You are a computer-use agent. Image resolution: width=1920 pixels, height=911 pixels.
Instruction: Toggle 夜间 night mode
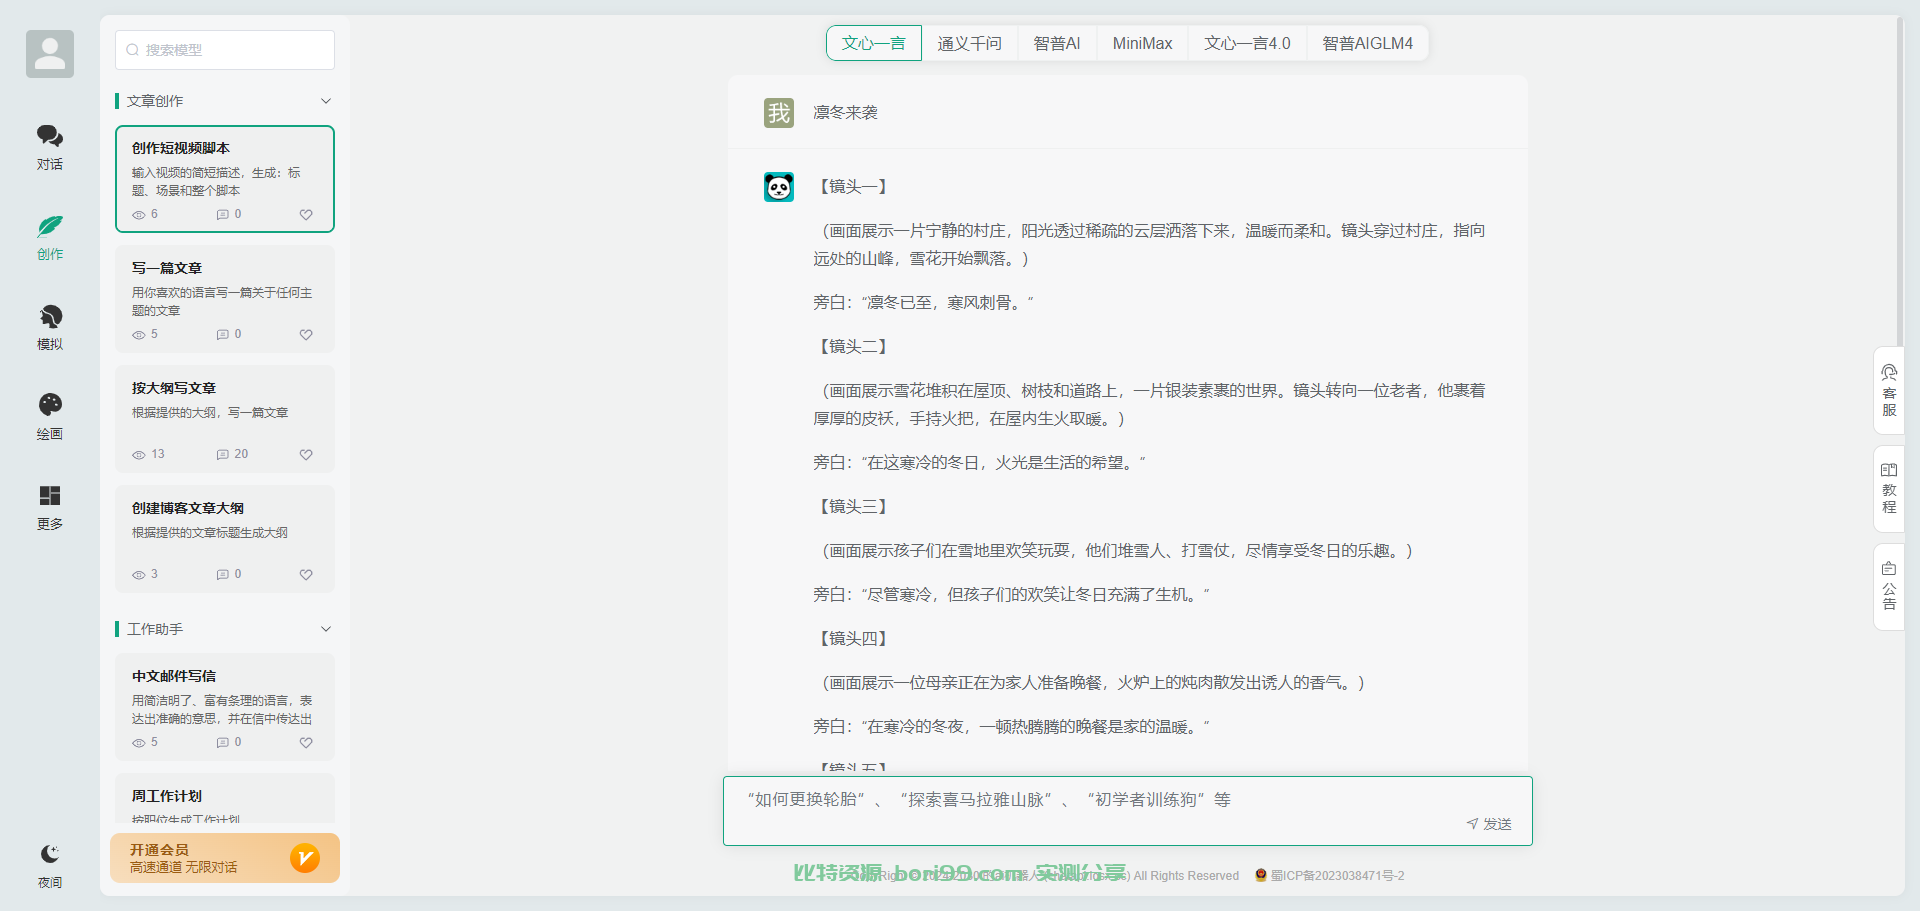pos(50,865)
